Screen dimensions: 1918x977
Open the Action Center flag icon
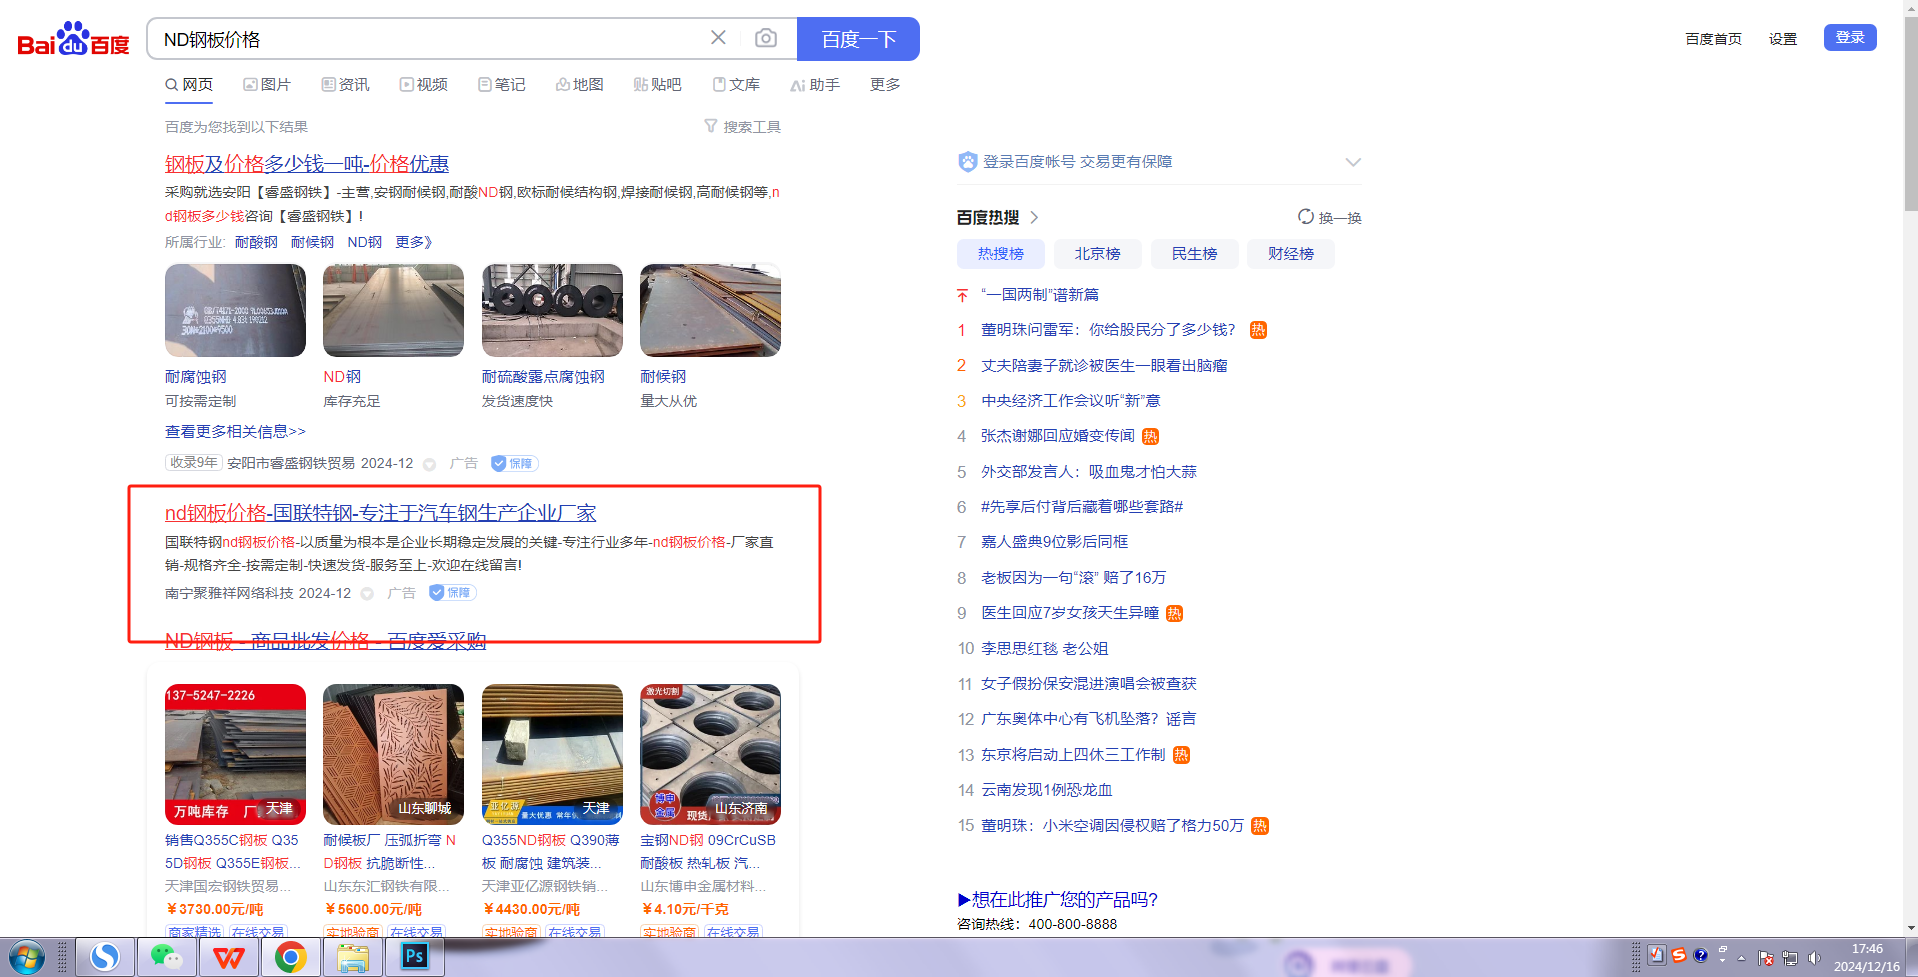click(1766, 958)
